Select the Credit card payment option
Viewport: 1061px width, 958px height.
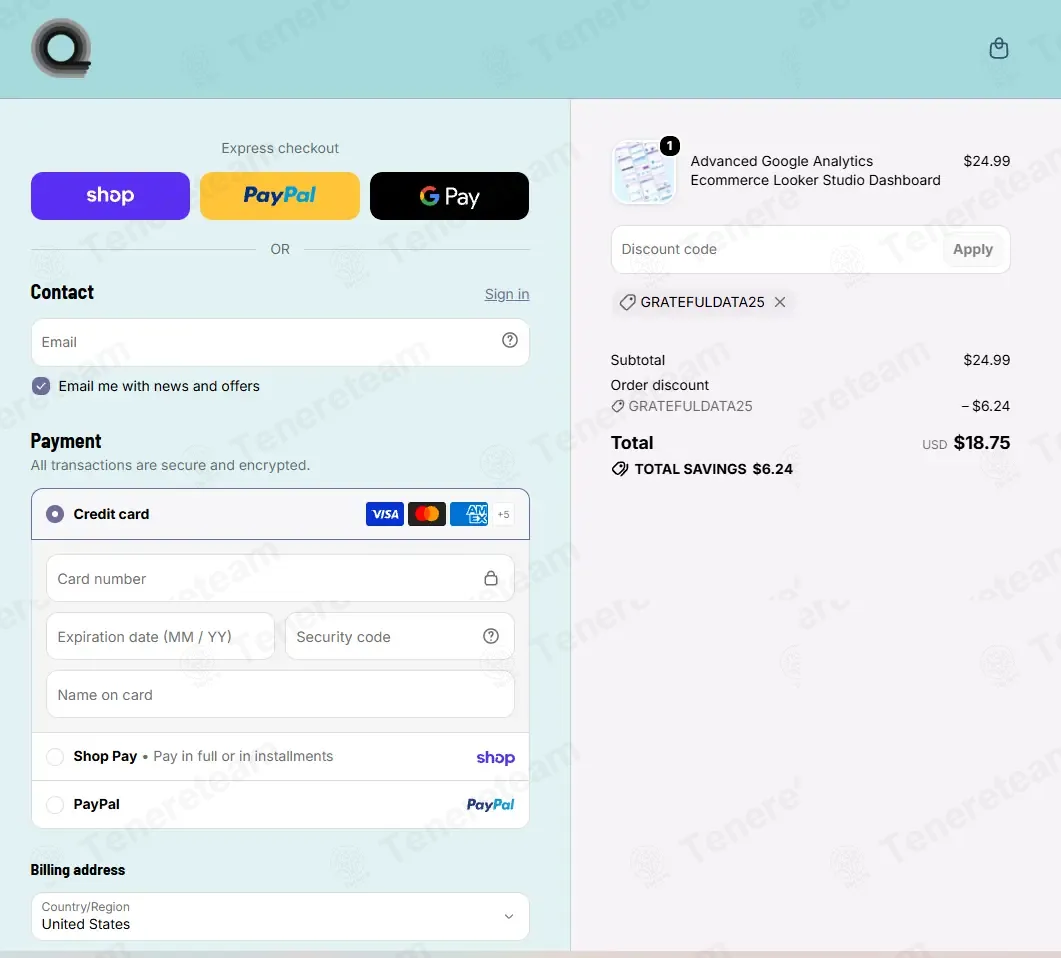[55, 514]
